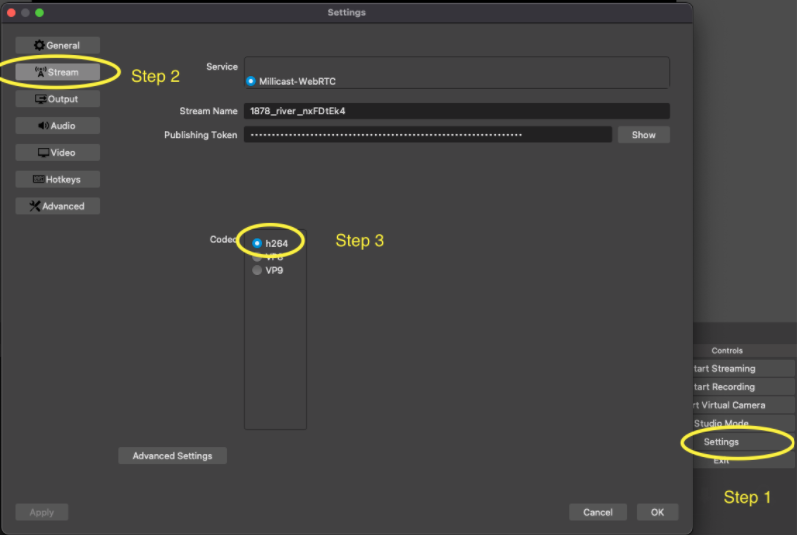Show the publishing token
Screen dimensions: 797x535
[643, 135]
